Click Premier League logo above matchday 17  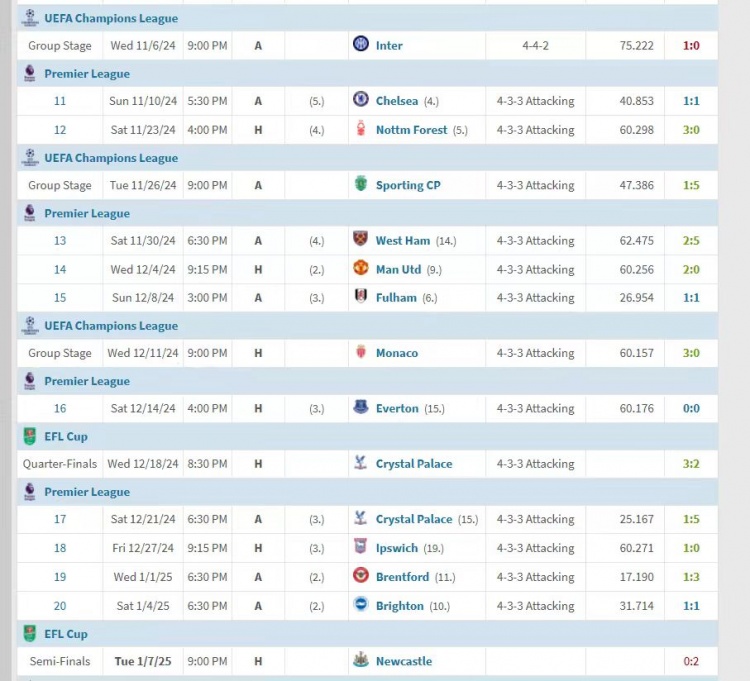click(30, 492)
